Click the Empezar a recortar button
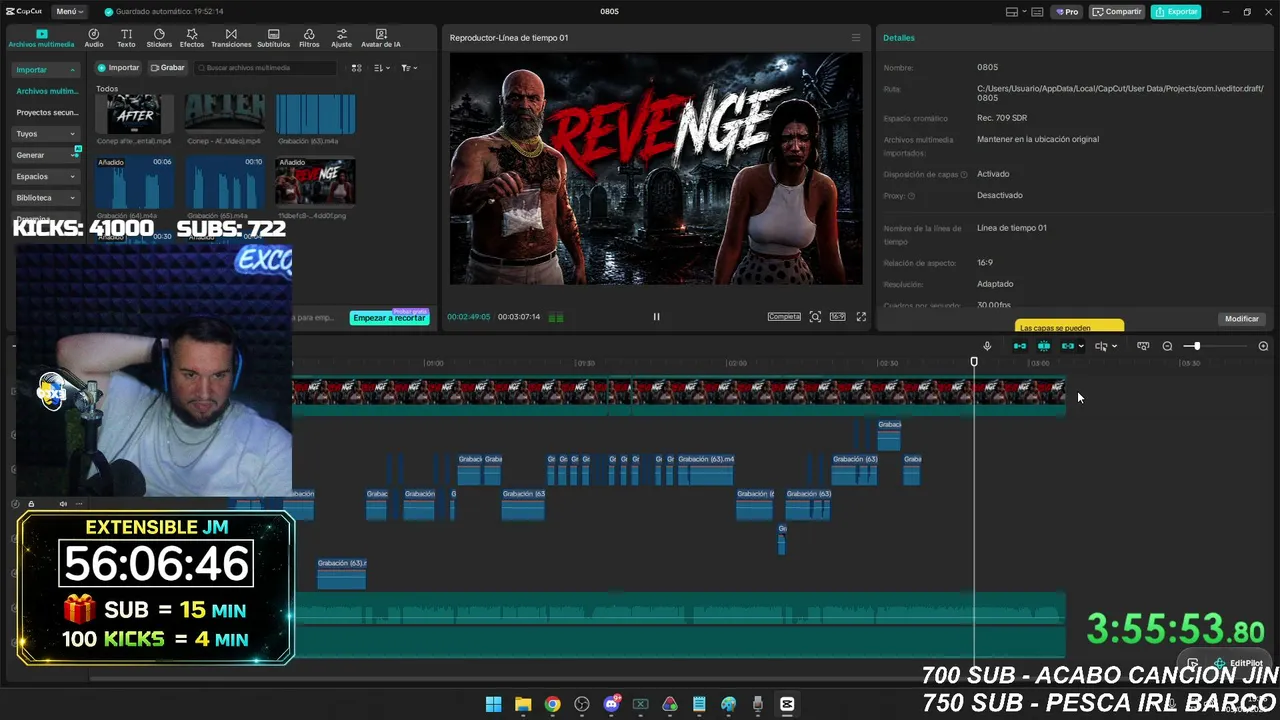This screenshot has height=720, width=1280. [389, 318]
